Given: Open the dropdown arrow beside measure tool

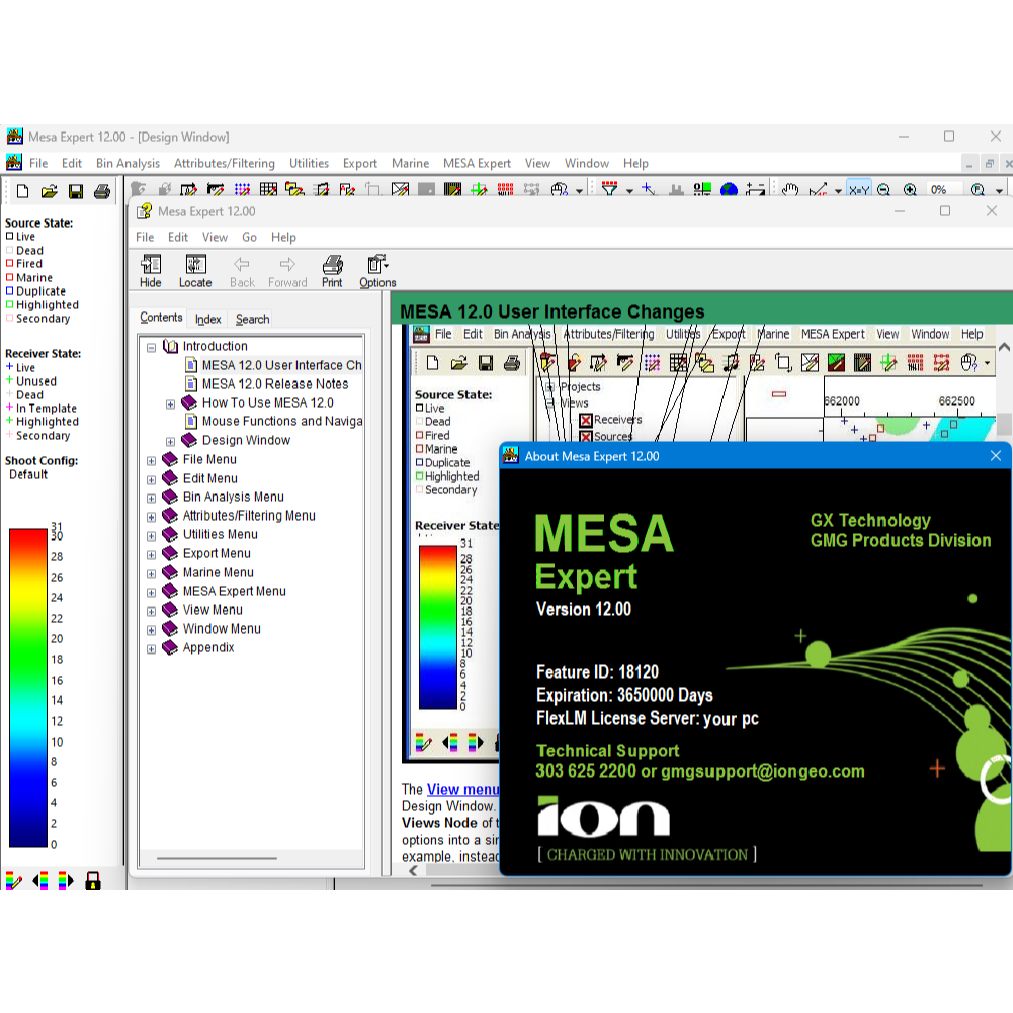Looking at the screenshot, I should 838,191.
